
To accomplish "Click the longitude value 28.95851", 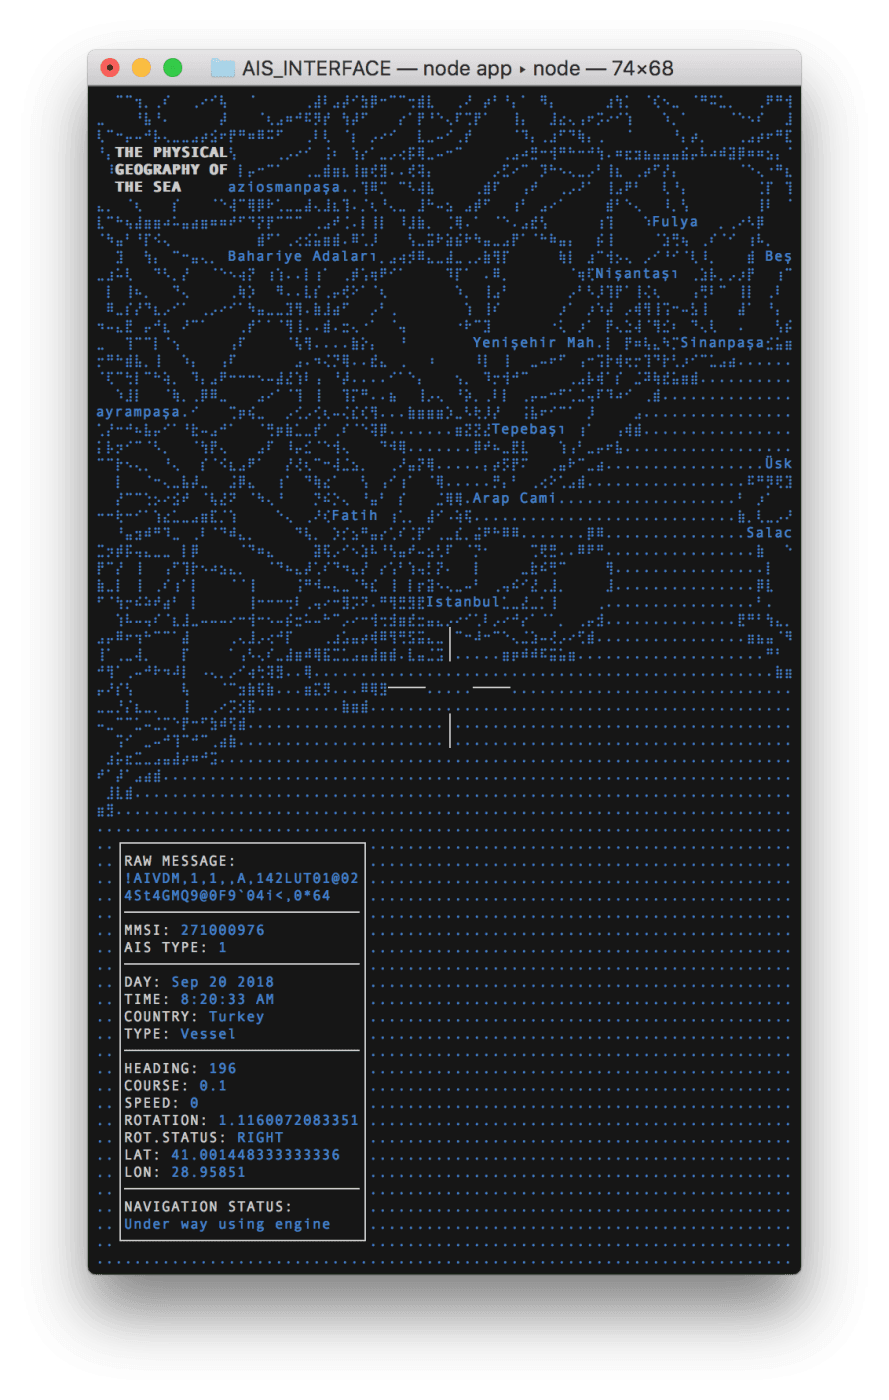I will point(208,1172).
